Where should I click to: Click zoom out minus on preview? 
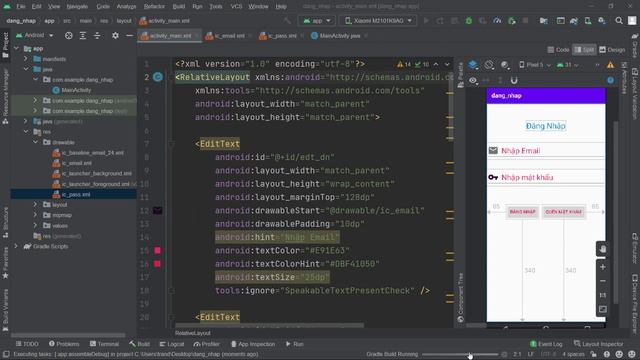pos(603,281)
